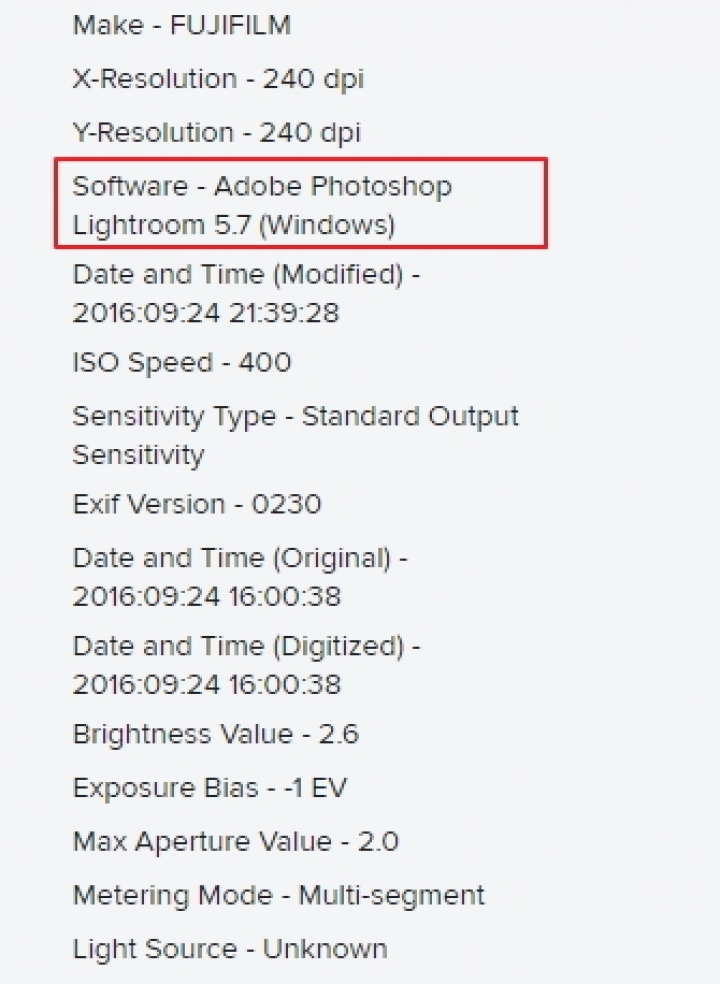Click the Date and Time (Original) label
Image resolution: width=720 pixels, height=984 pixels.
pyautogui.click(x=240, y=559)
